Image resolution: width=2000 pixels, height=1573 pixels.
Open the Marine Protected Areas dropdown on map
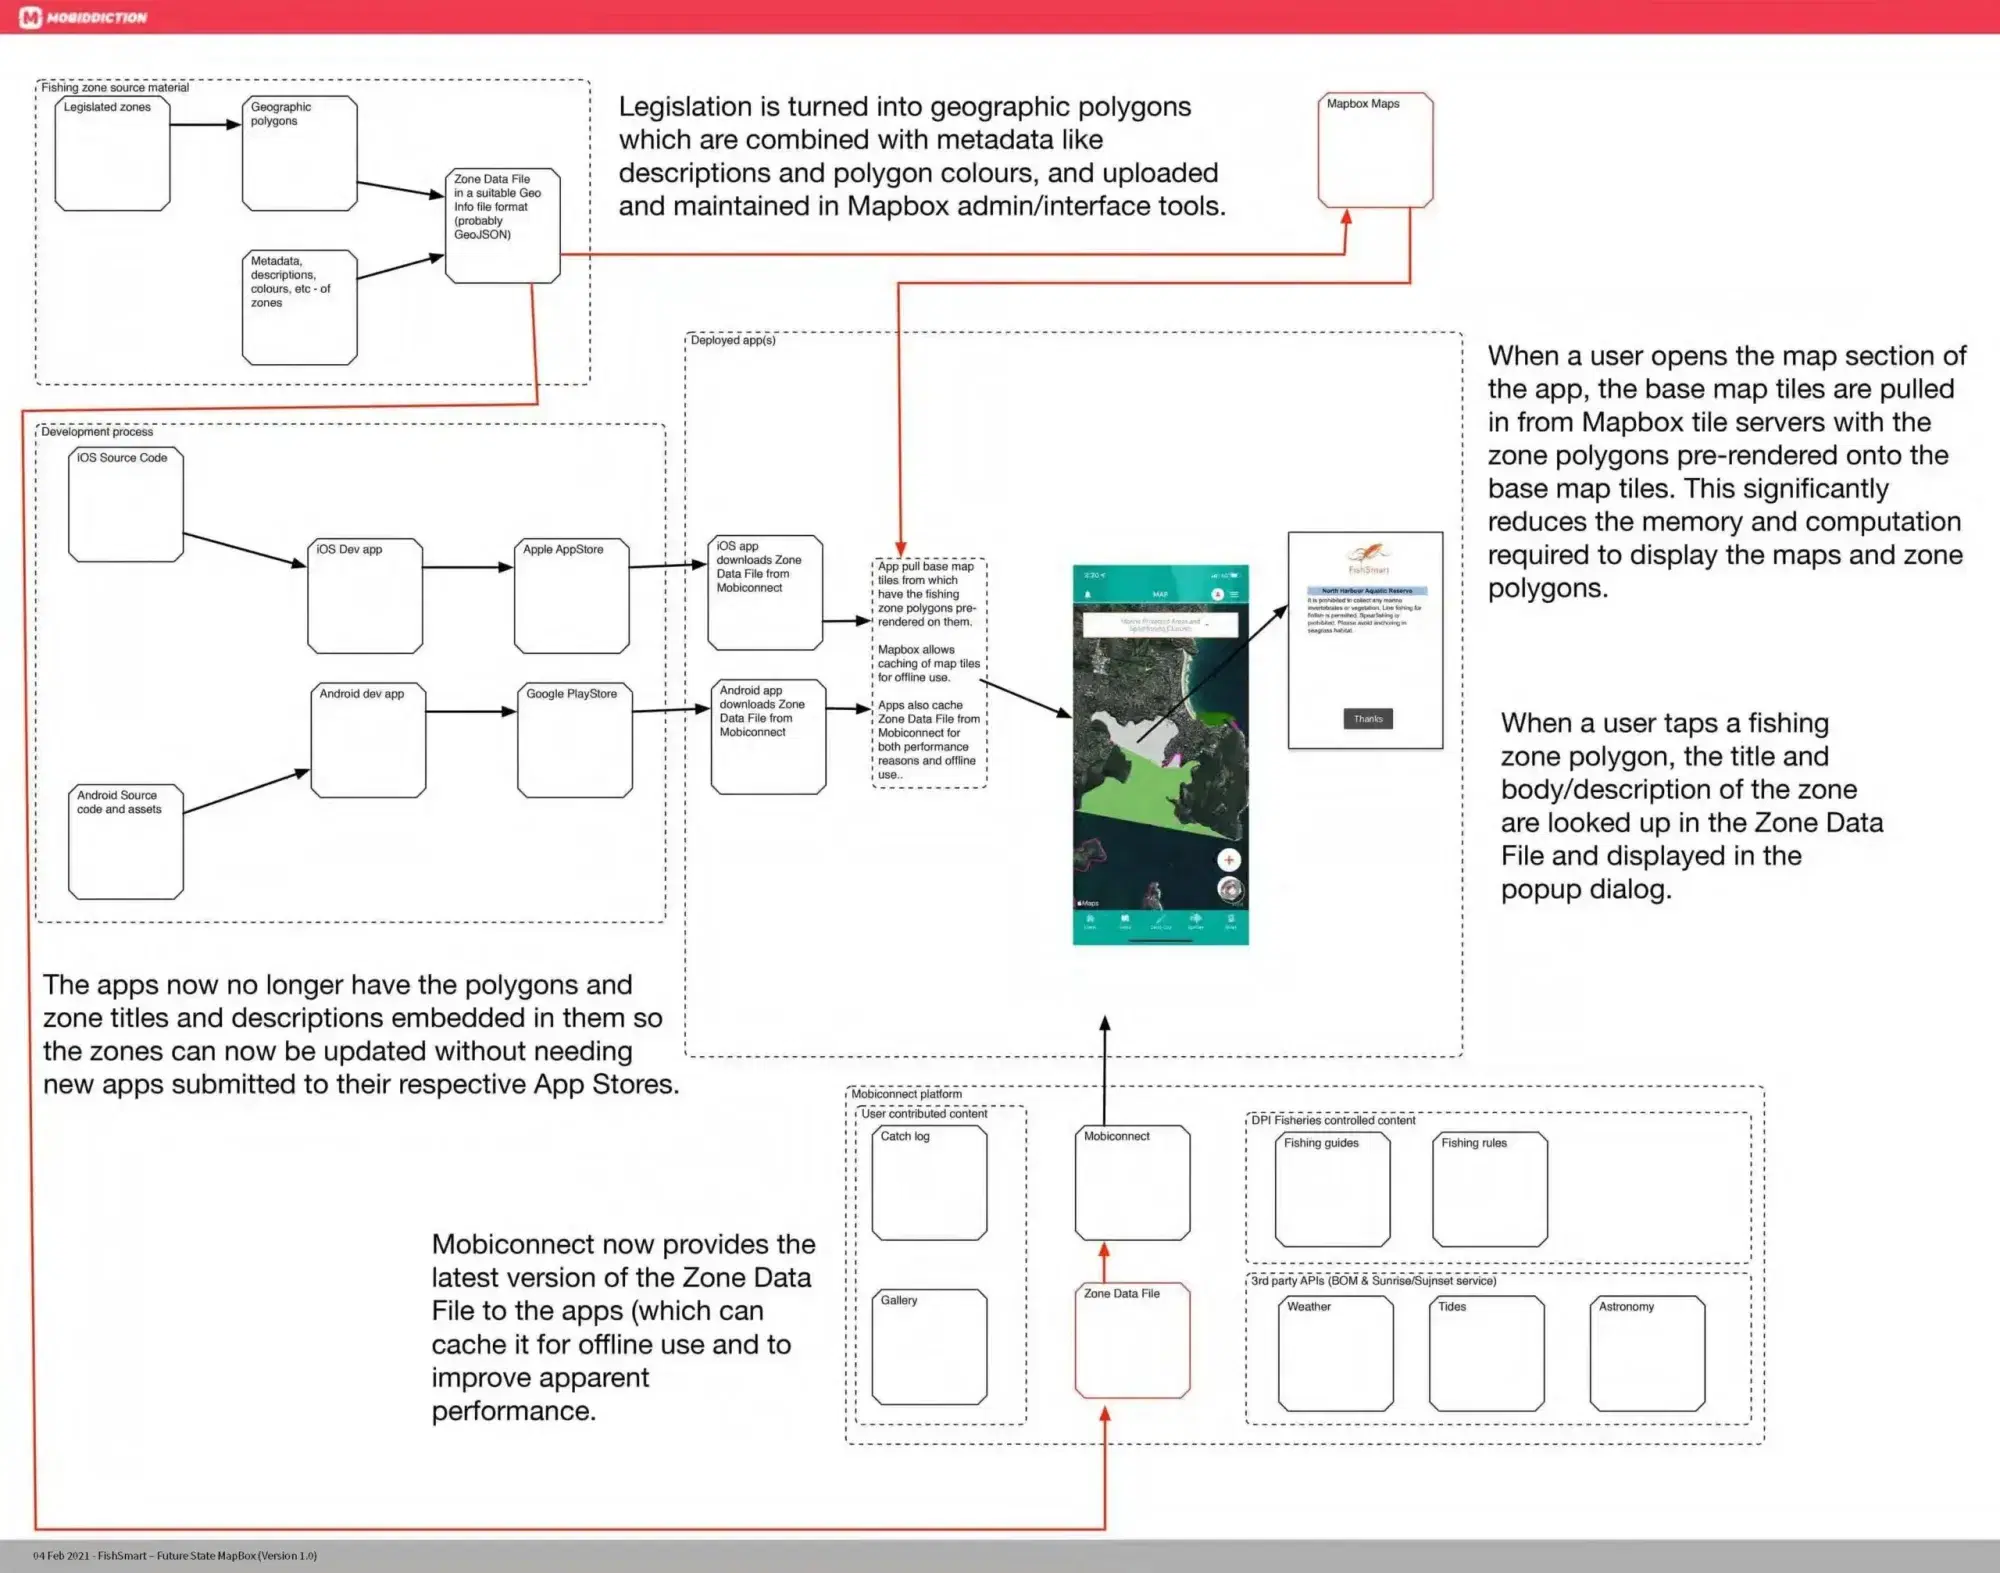1160,625
